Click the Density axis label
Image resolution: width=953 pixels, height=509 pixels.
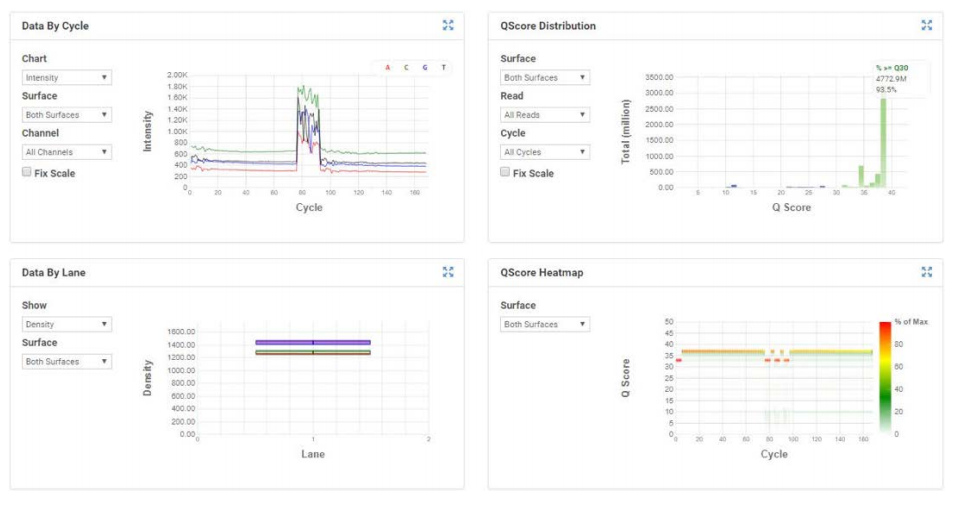(147, 378)
